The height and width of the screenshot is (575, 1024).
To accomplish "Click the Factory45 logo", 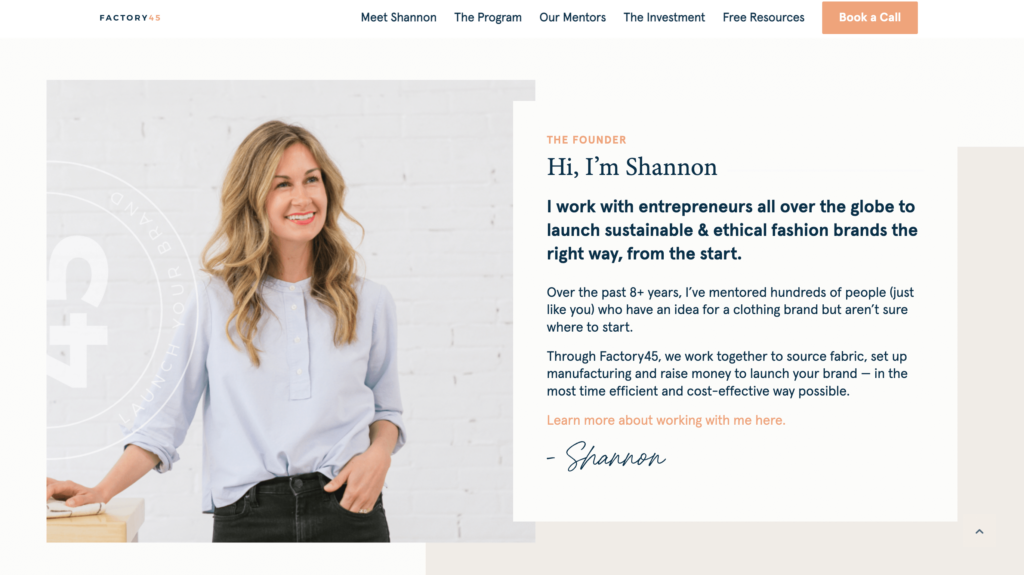I will click(130, 18).
